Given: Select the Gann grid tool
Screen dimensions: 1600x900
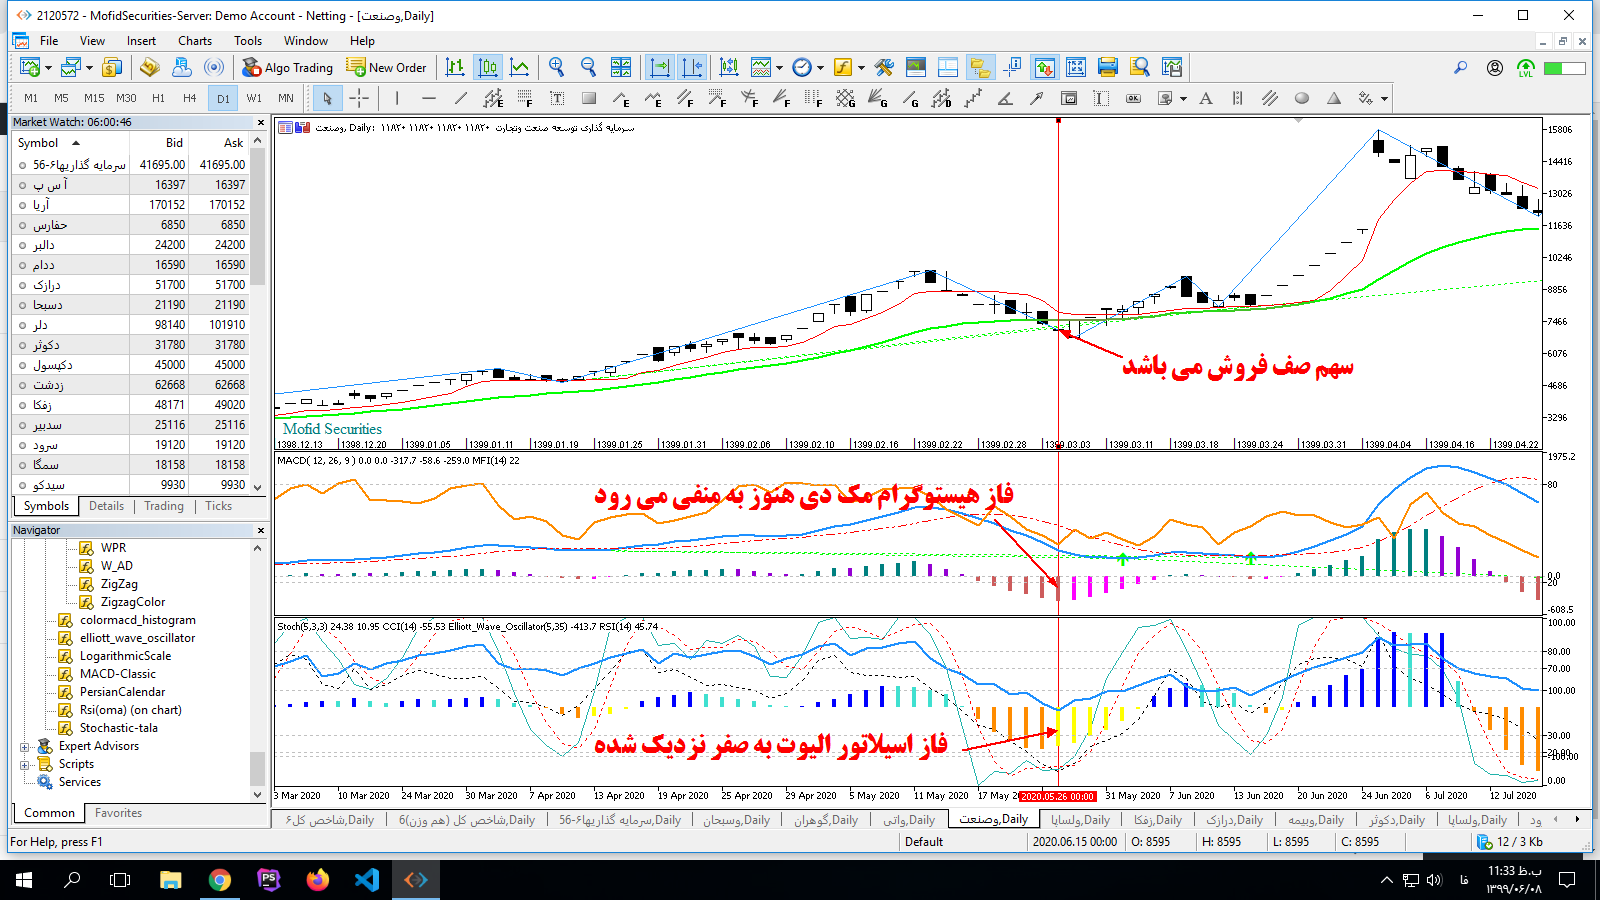Looking at the screenshot, I should pyautogui.click(x=846, y=98).
